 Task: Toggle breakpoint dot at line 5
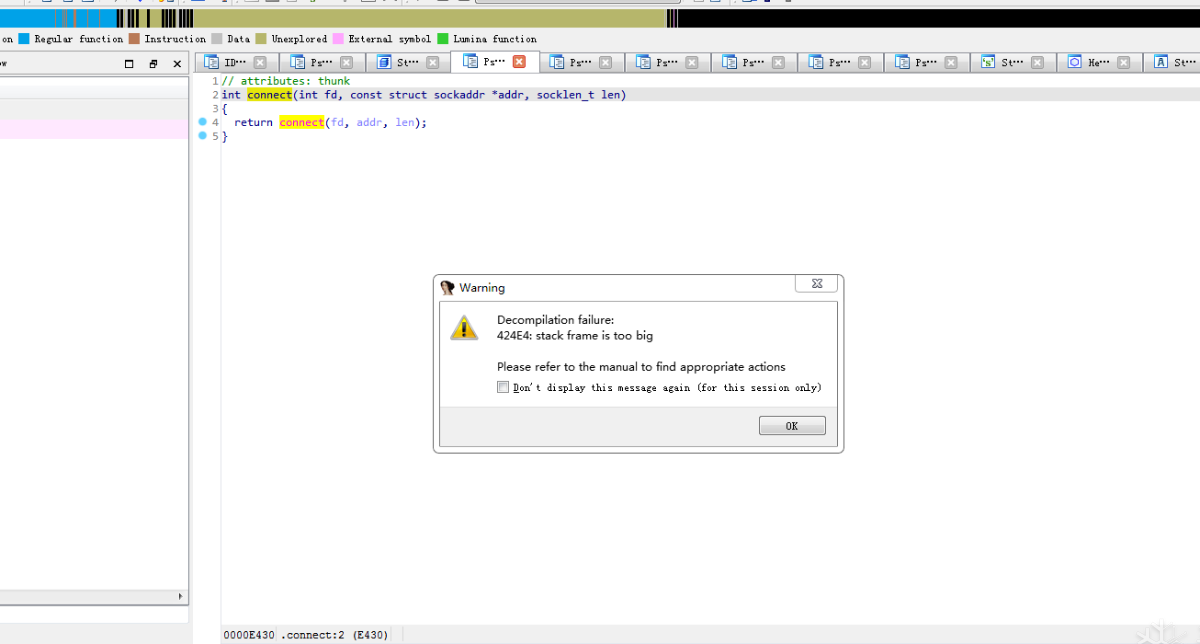pyautogui.click(x=202, y=135)
